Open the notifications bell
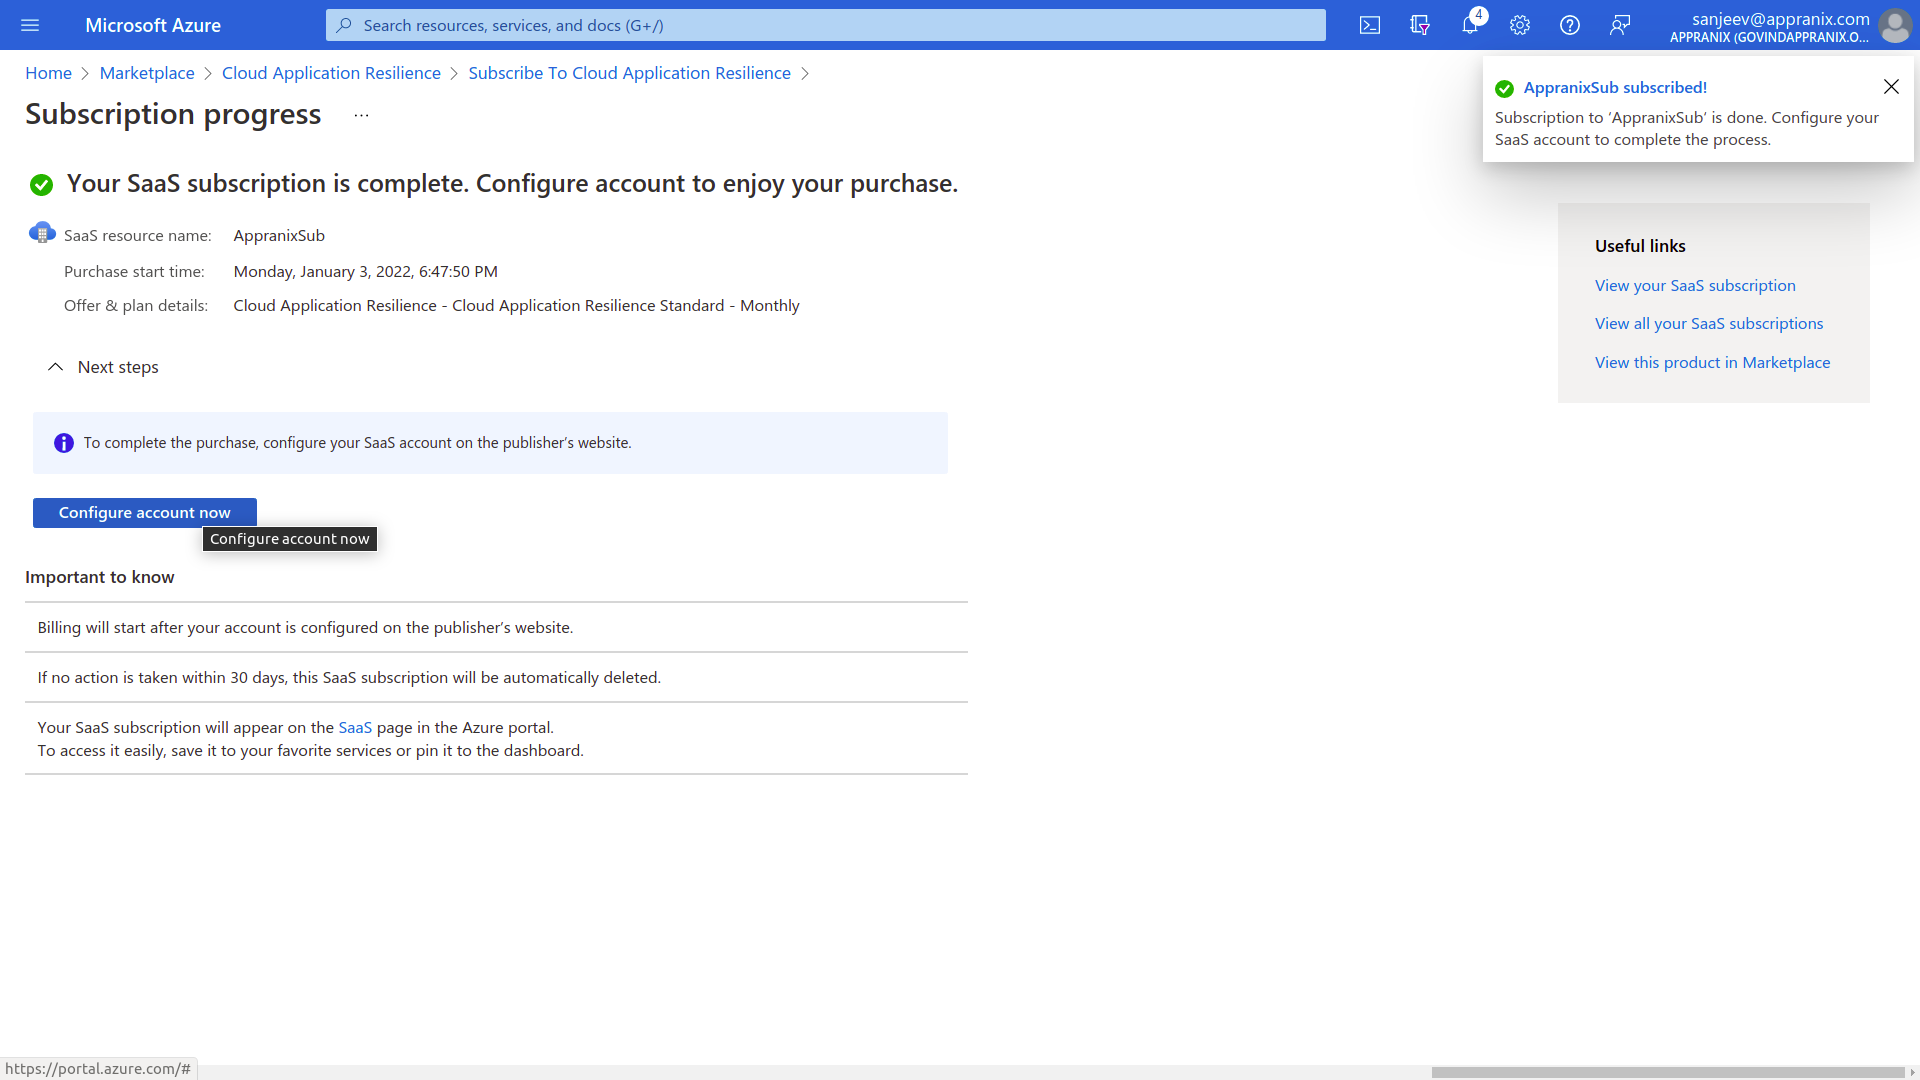Image resolution: width=1920 pixels, height=1080 pixels. tap(1469, 25)
